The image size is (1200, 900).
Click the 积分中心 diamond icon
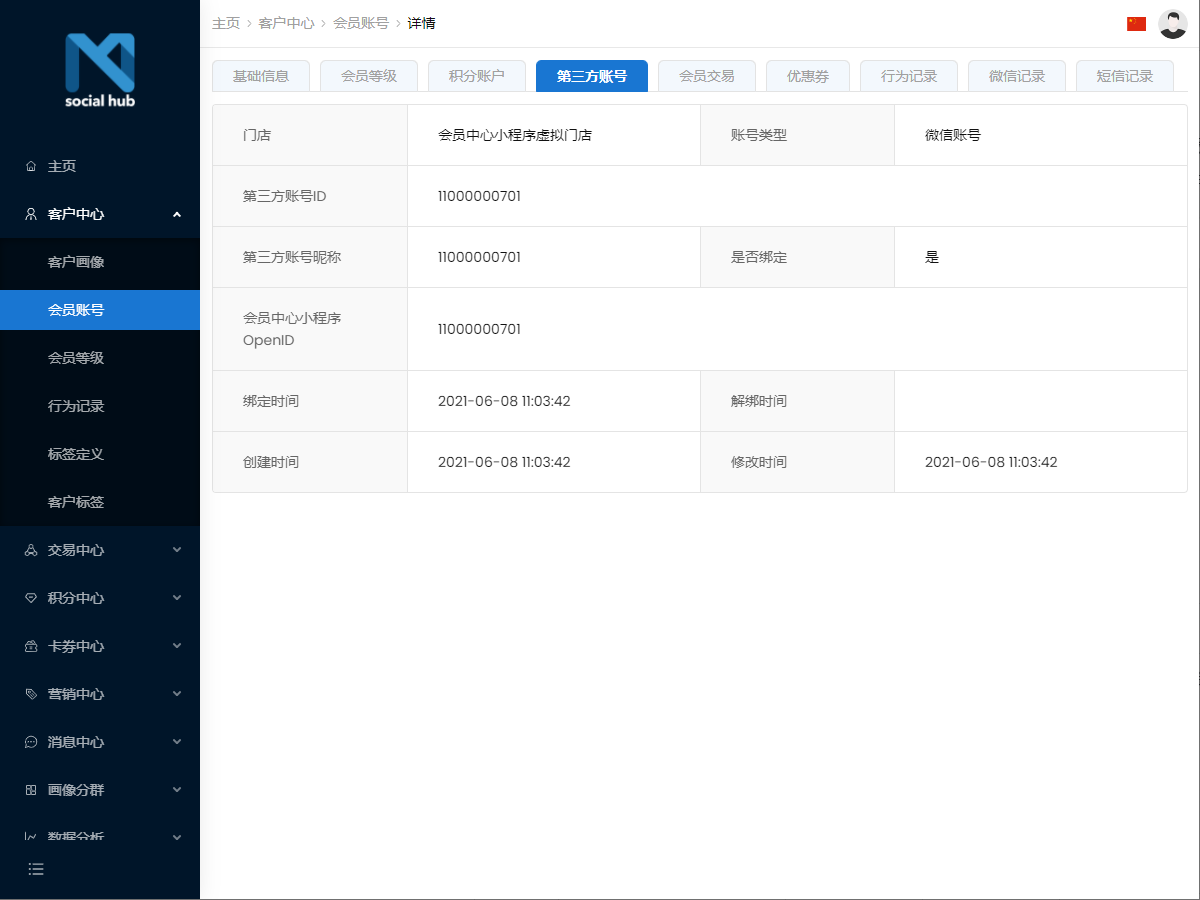[x=31, y=598]
